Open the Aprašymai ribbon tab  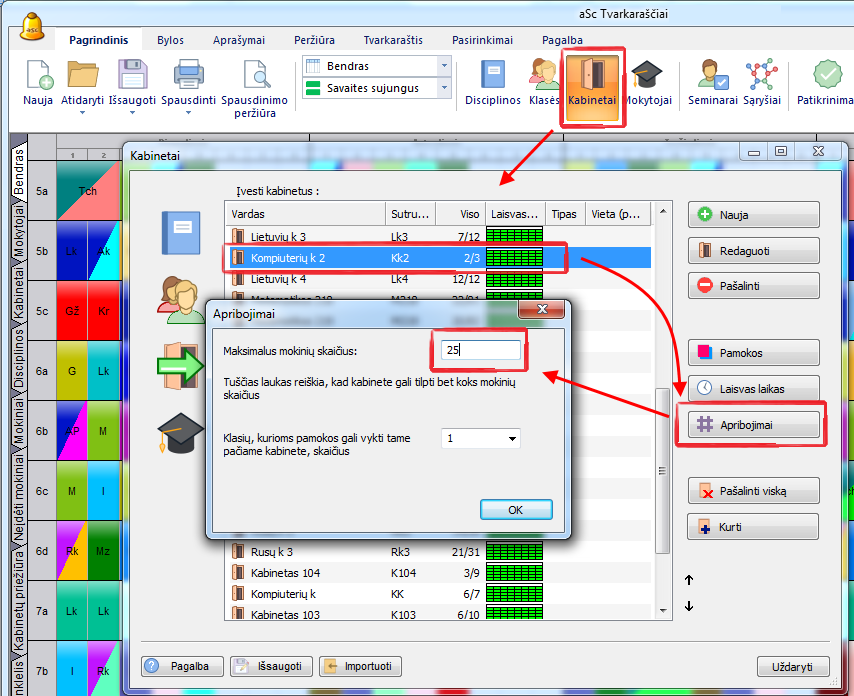pyautogui.click(x=239, y=40)
